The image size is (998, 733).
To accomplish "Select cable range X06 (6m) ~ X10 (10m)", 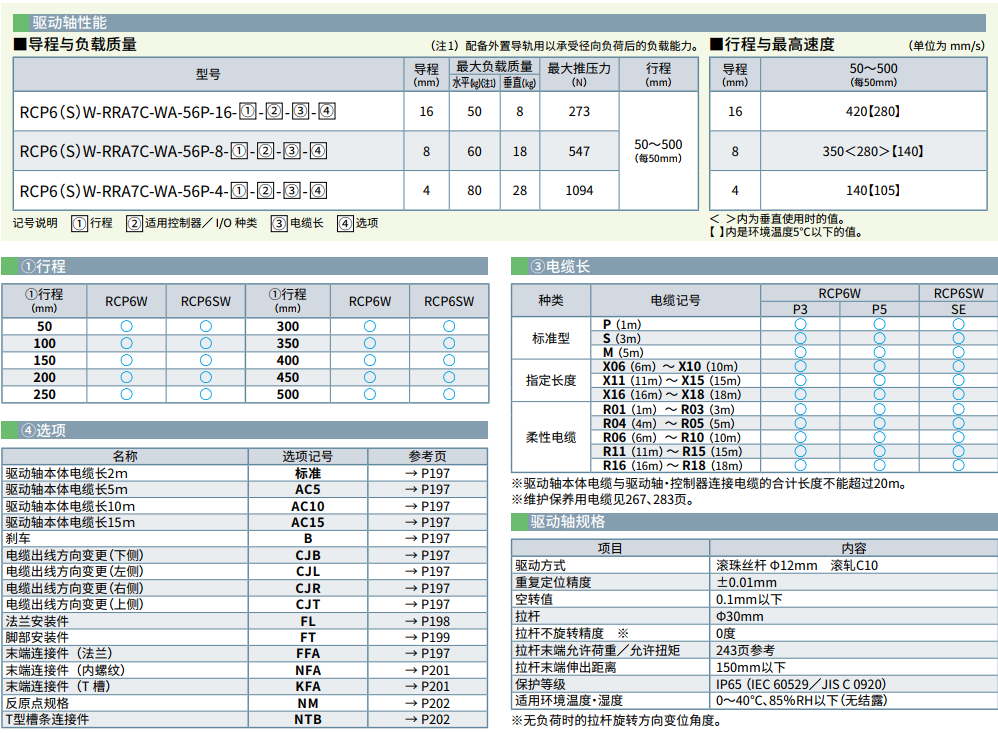I will coord(670,366).
